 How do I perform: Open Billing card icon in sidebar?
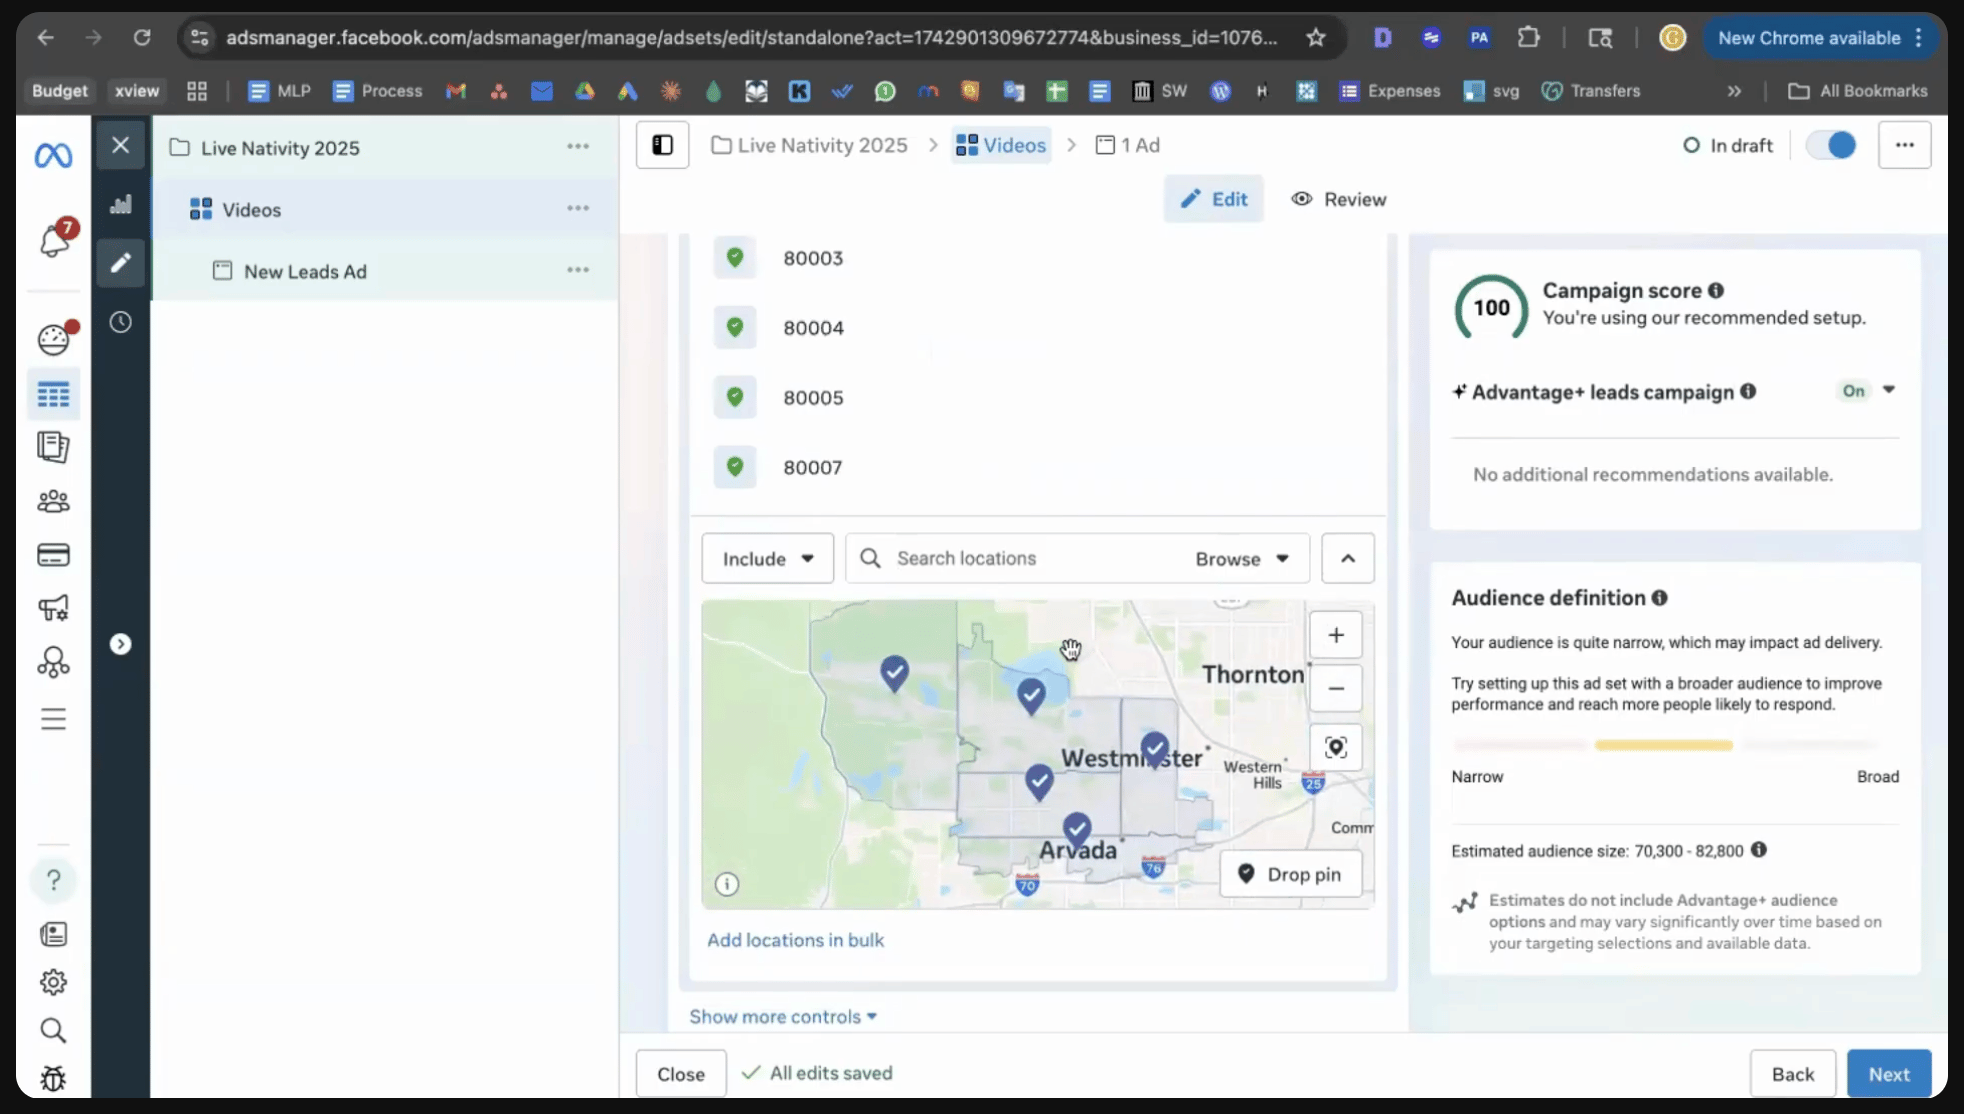pyautogui.click(x=53, y=555)
